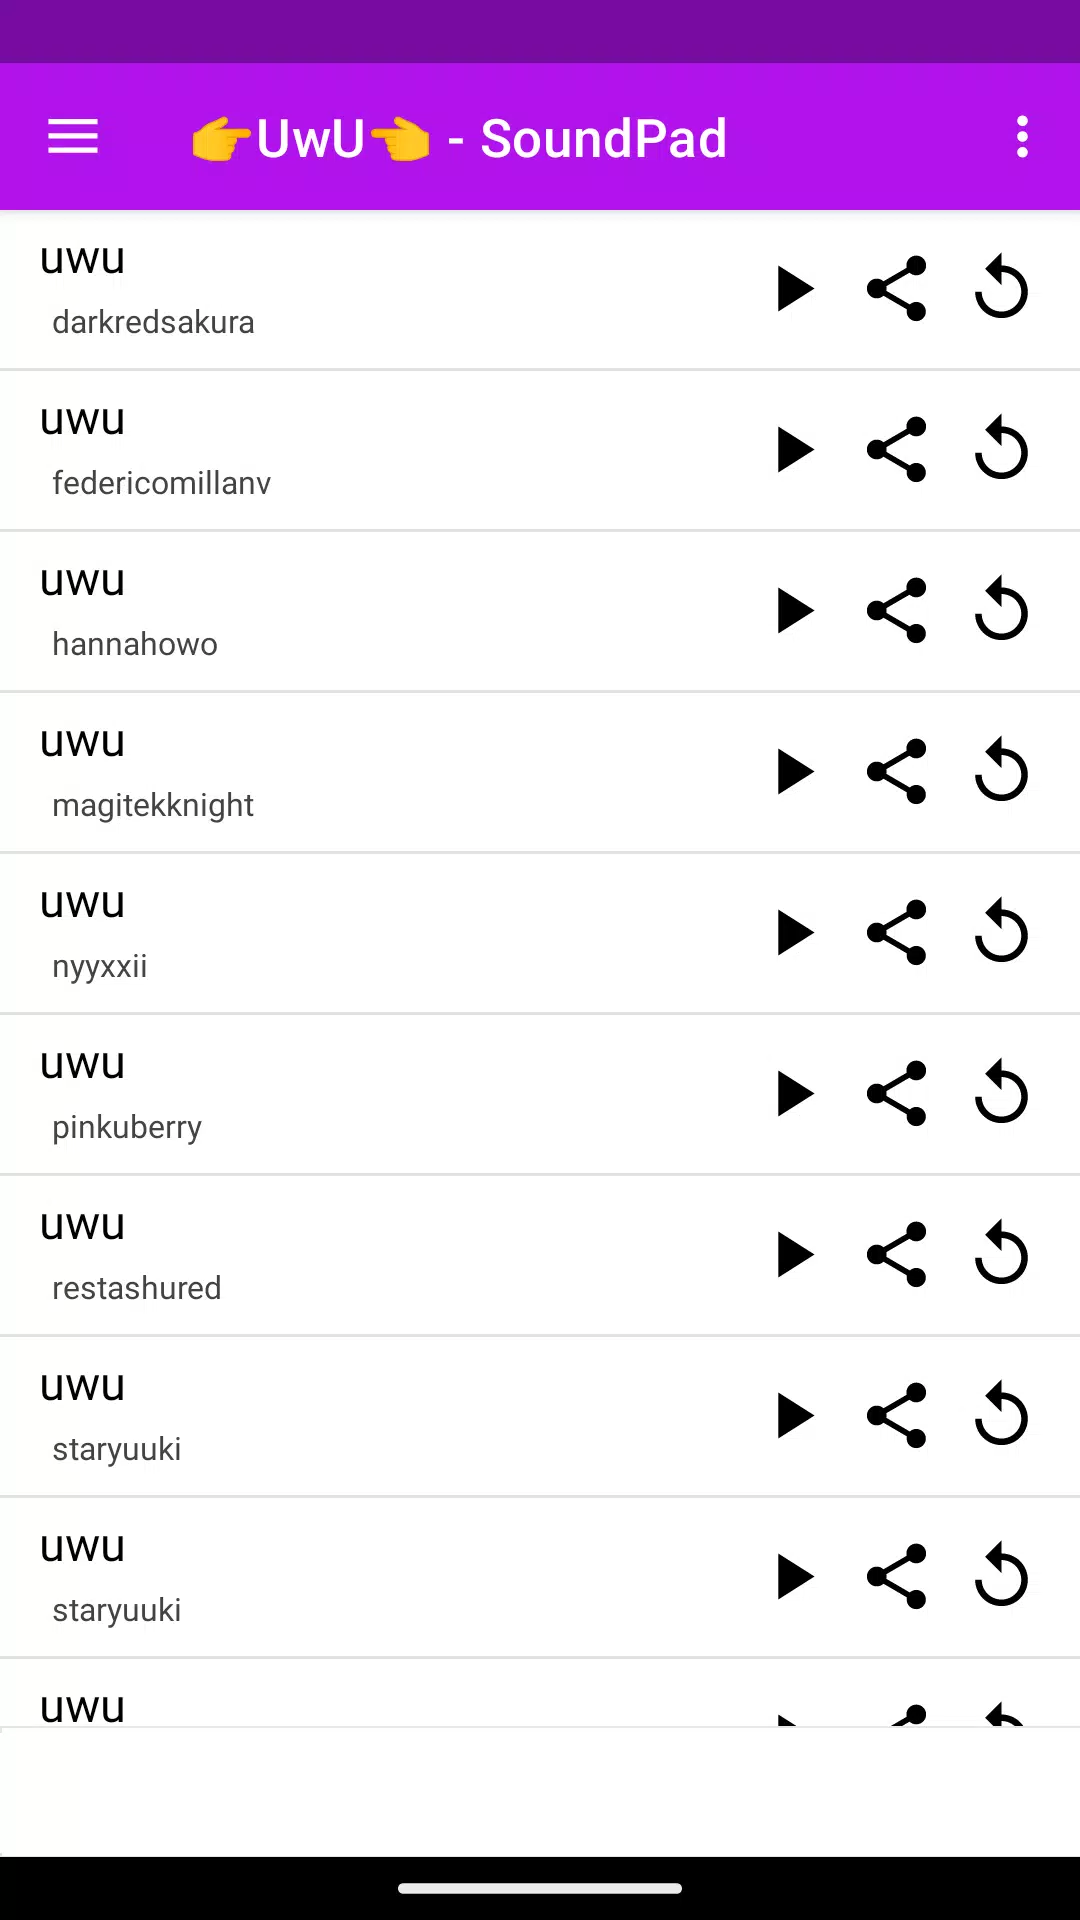Image resolution: width=1080 pixels, height=1920 pixels.
Task: Share the restashured uwu sound
Action: coord(897,1255)
